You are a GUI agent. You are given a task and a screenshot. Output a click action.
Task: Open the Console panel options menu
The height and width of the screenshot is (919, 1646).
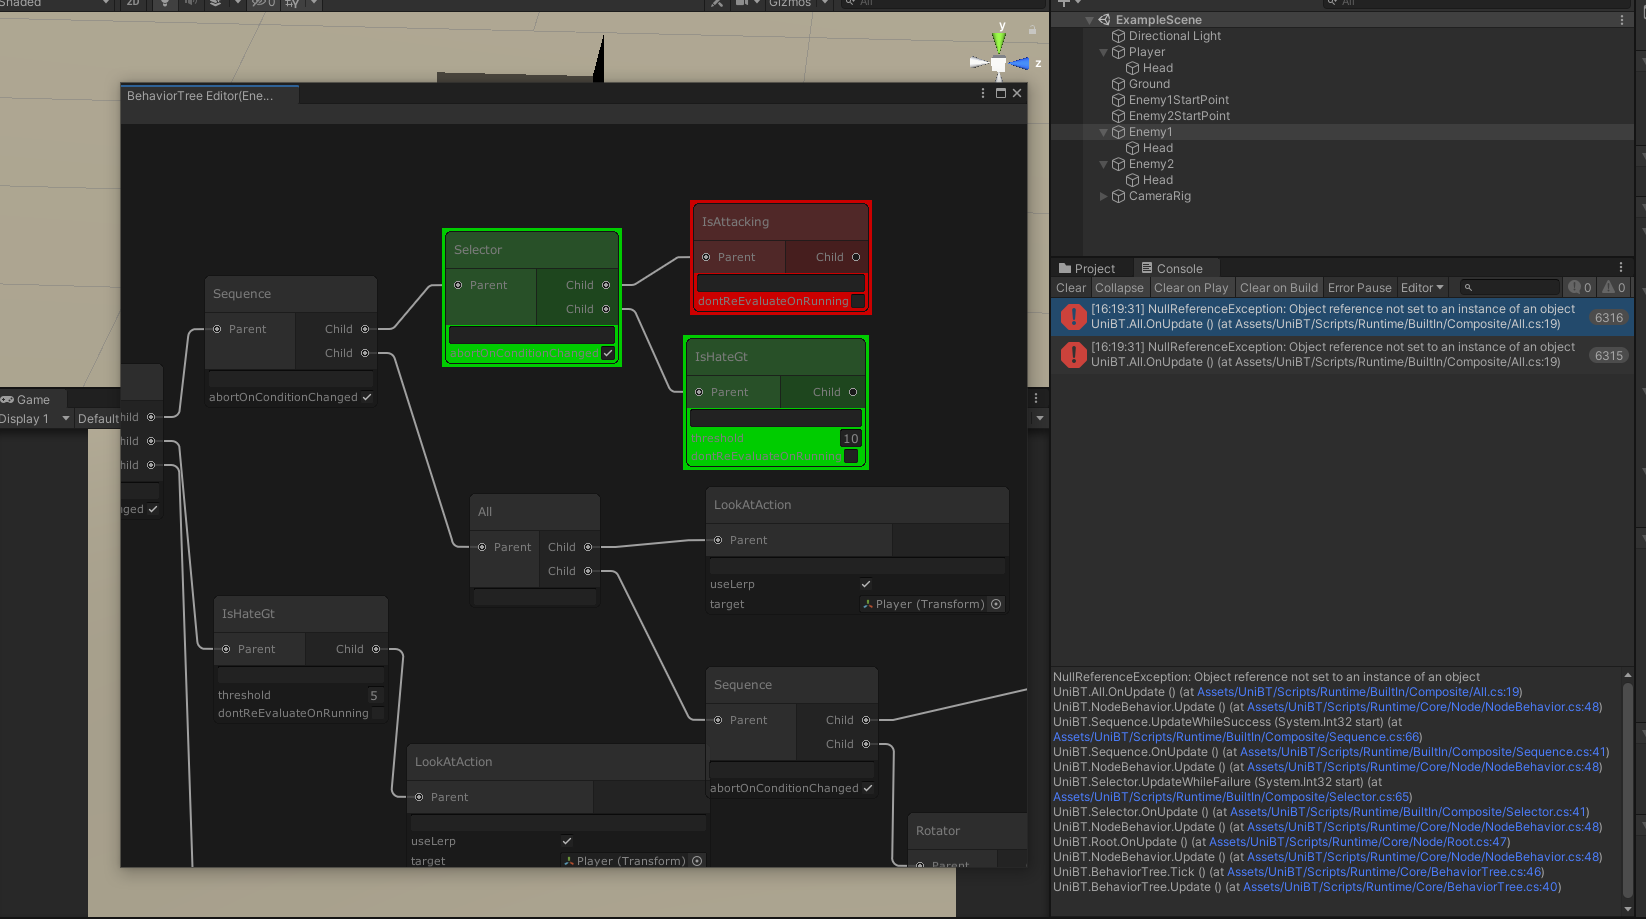(x=1621, y=268)
